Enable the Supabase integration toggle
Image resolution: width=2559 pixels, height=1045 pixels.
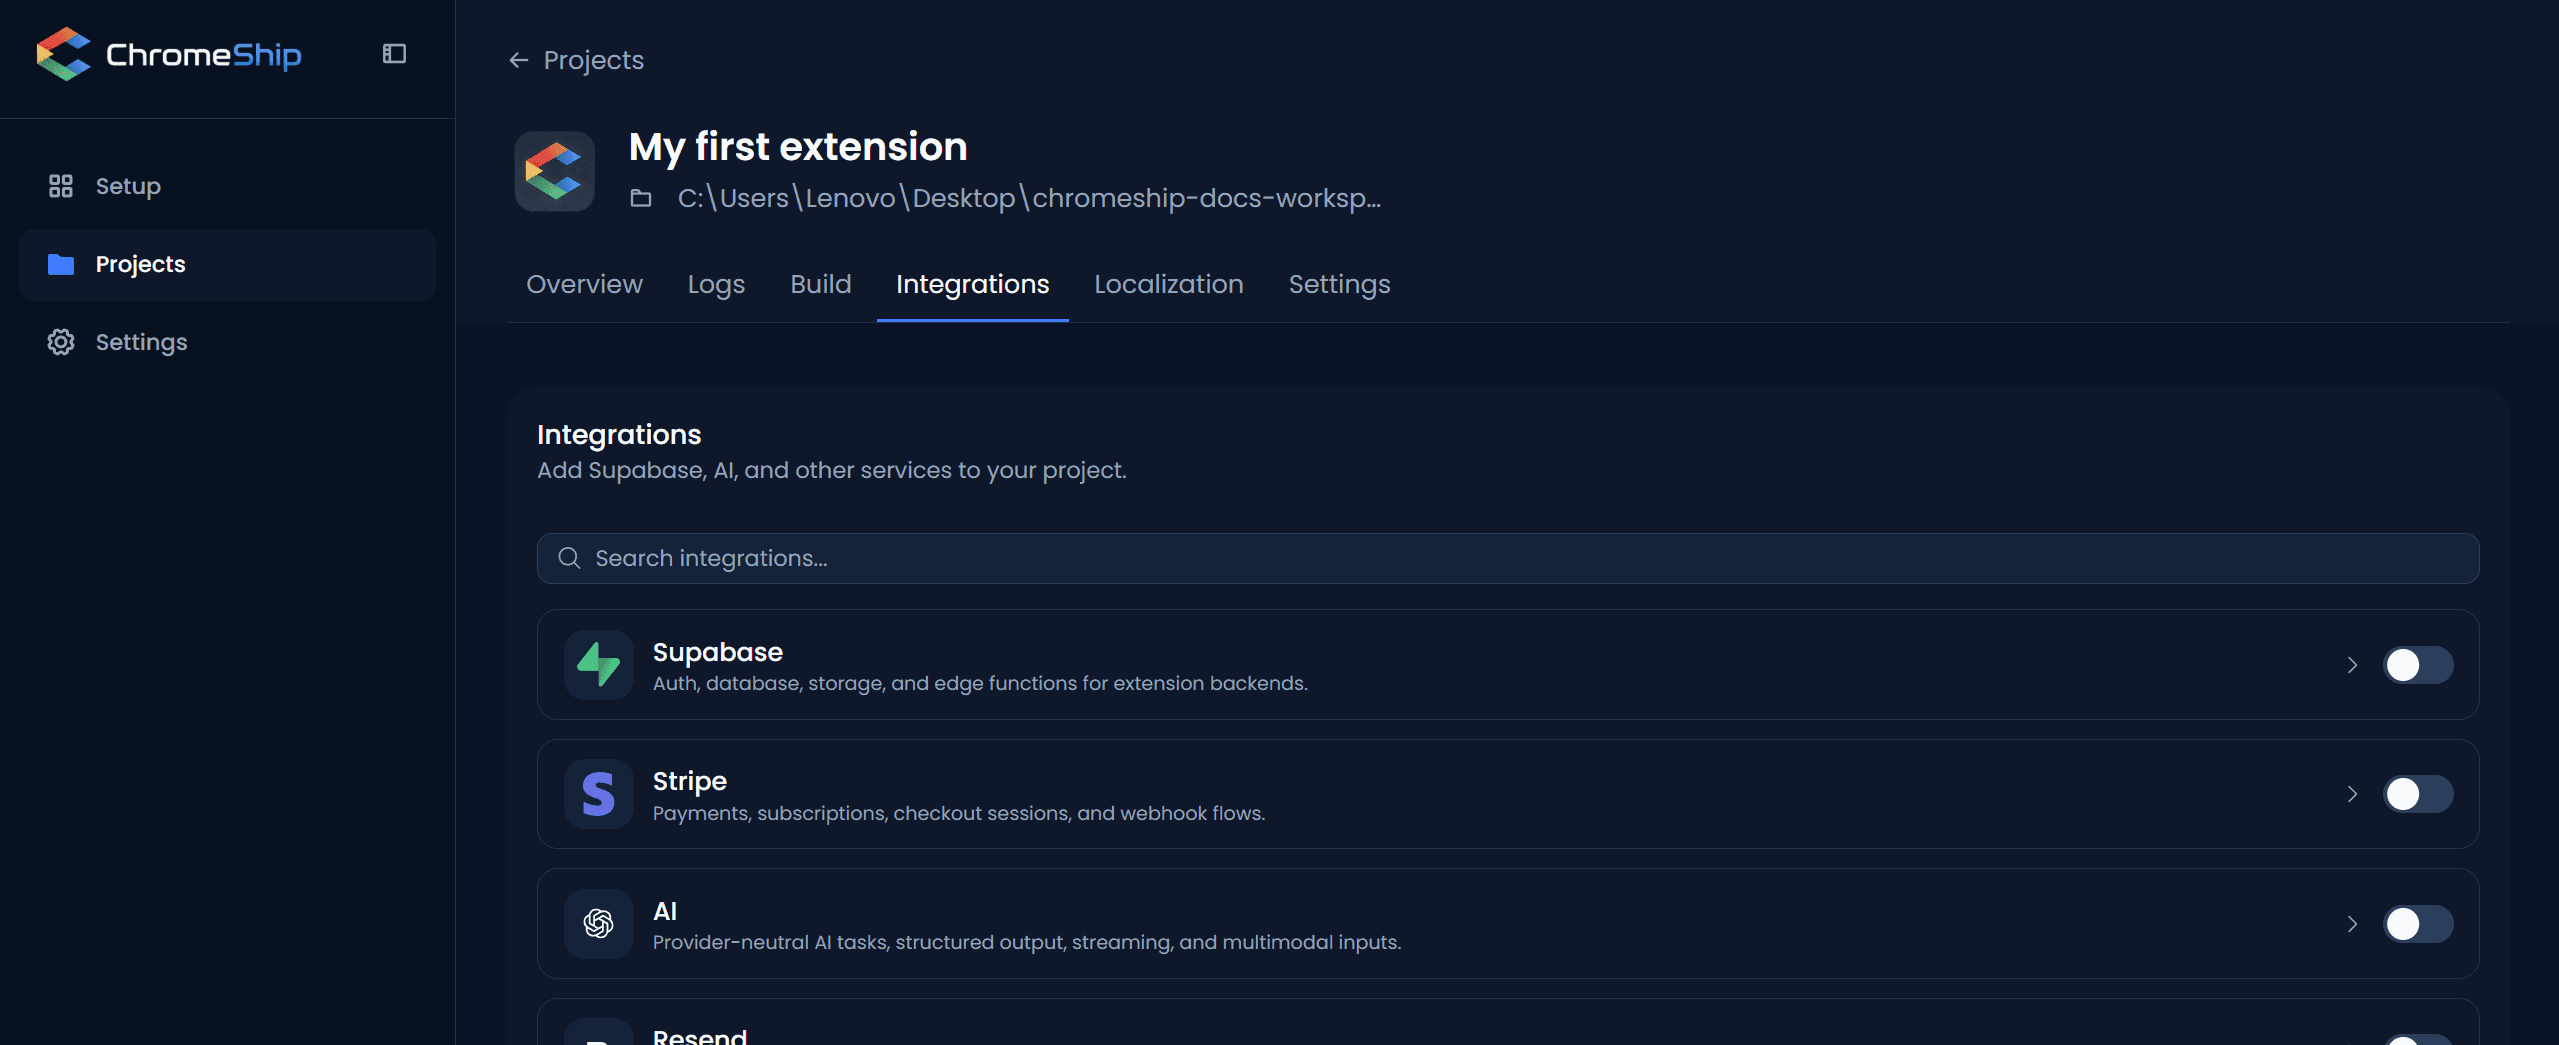tap(2417, 665)
